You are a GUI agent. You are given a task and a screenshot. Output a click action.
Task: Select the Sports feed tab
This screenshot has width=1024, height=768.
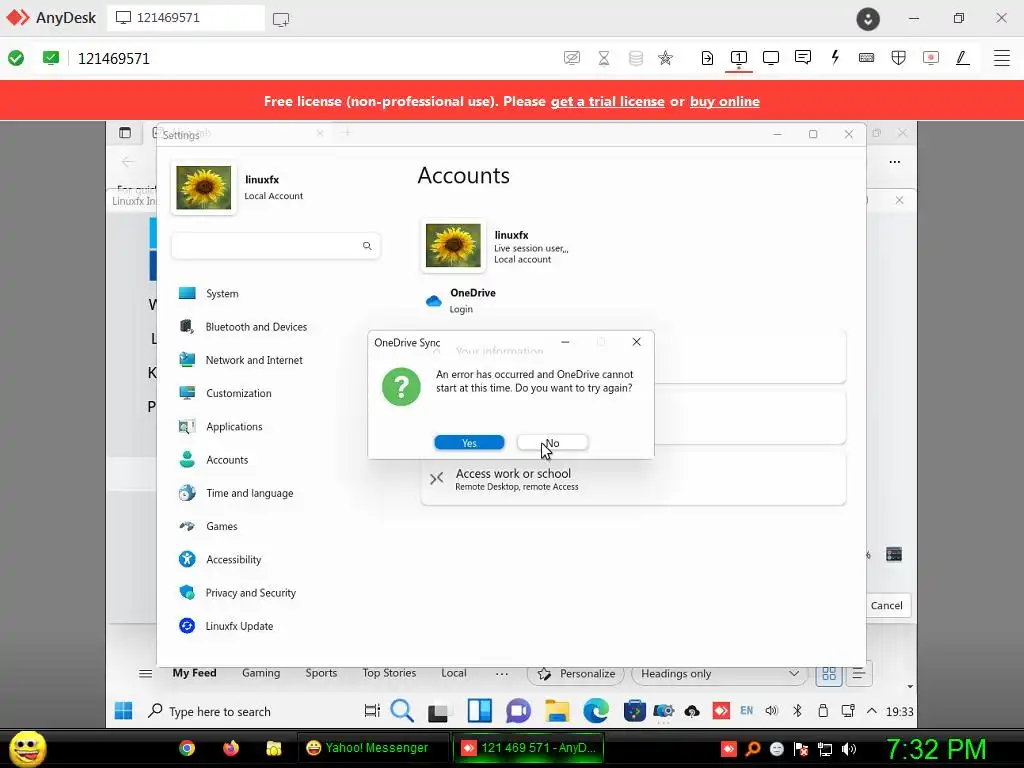coord(321,673)
